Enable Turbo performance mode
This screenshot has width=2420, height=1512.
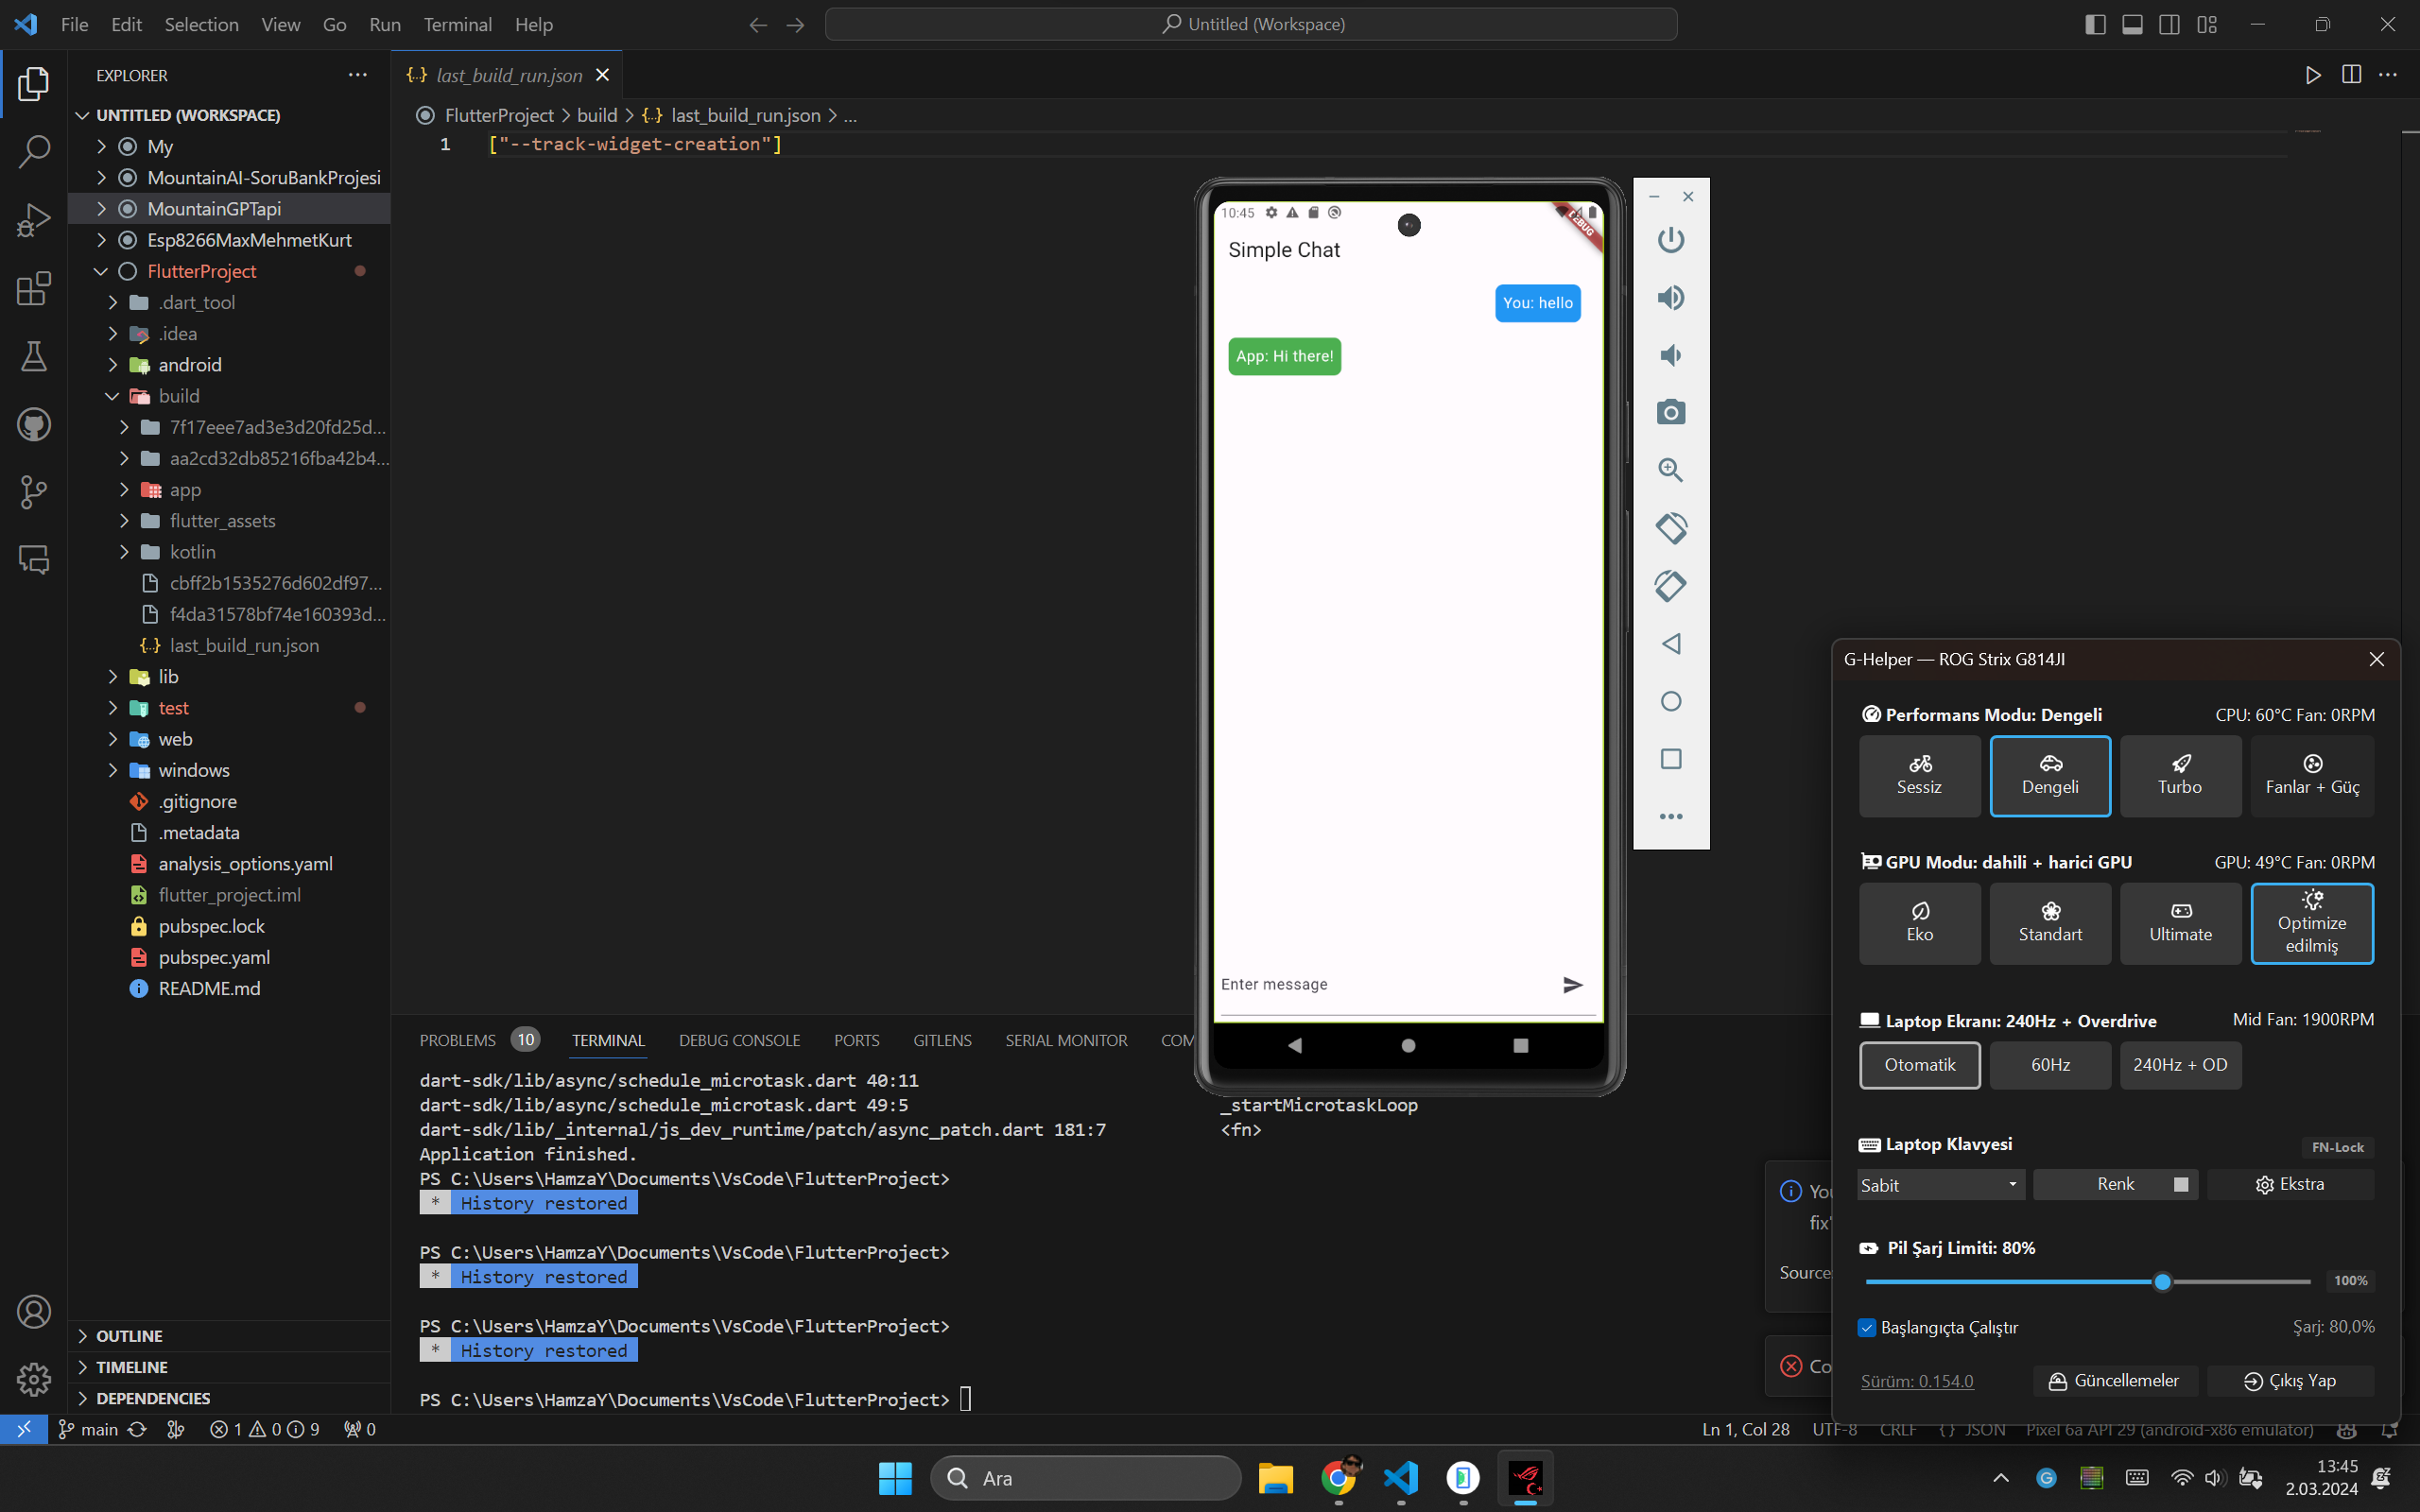click(x=2180, y=776)
